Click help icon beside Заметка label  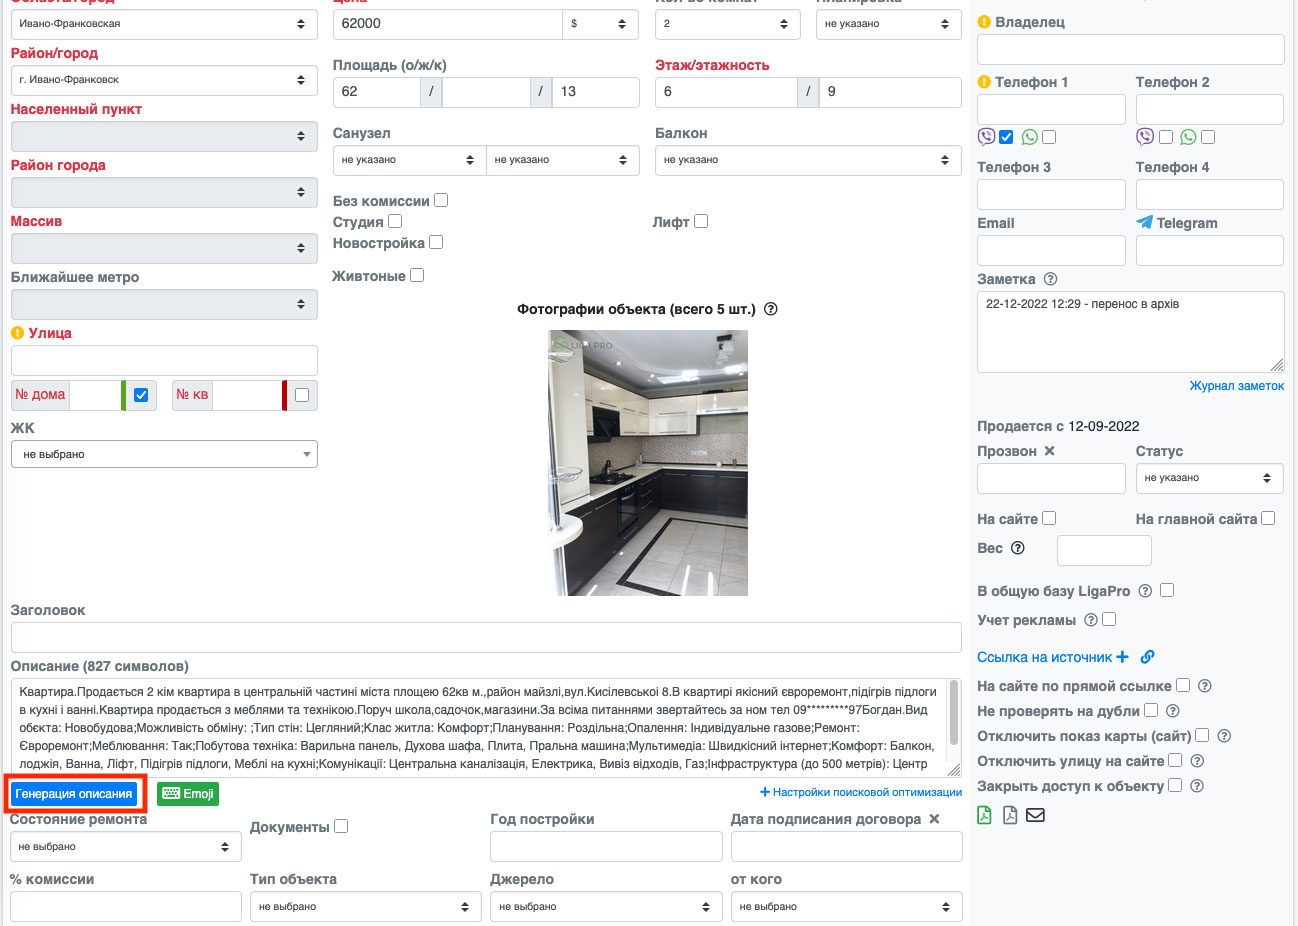click(1050, 279)
